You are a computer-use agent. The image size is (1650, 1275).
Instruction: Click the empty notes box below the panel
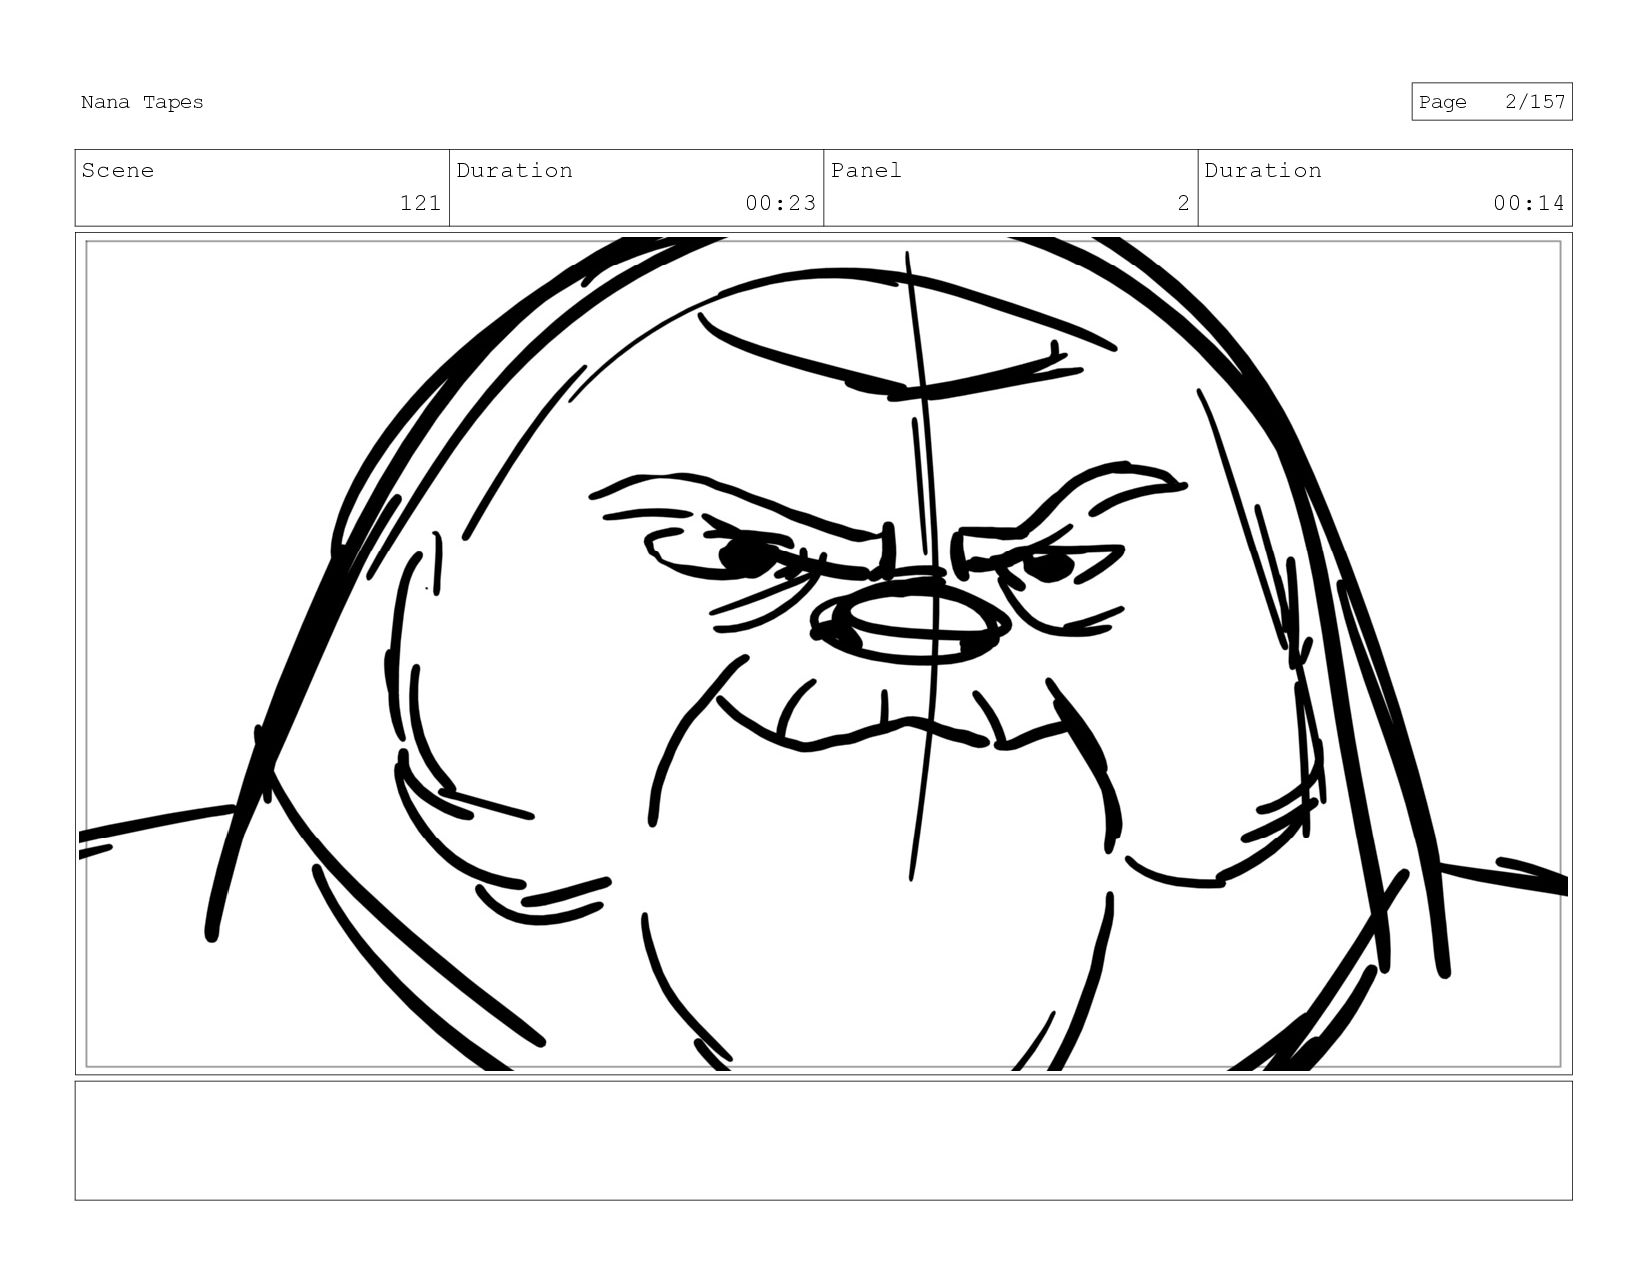tap(823, 1140)
